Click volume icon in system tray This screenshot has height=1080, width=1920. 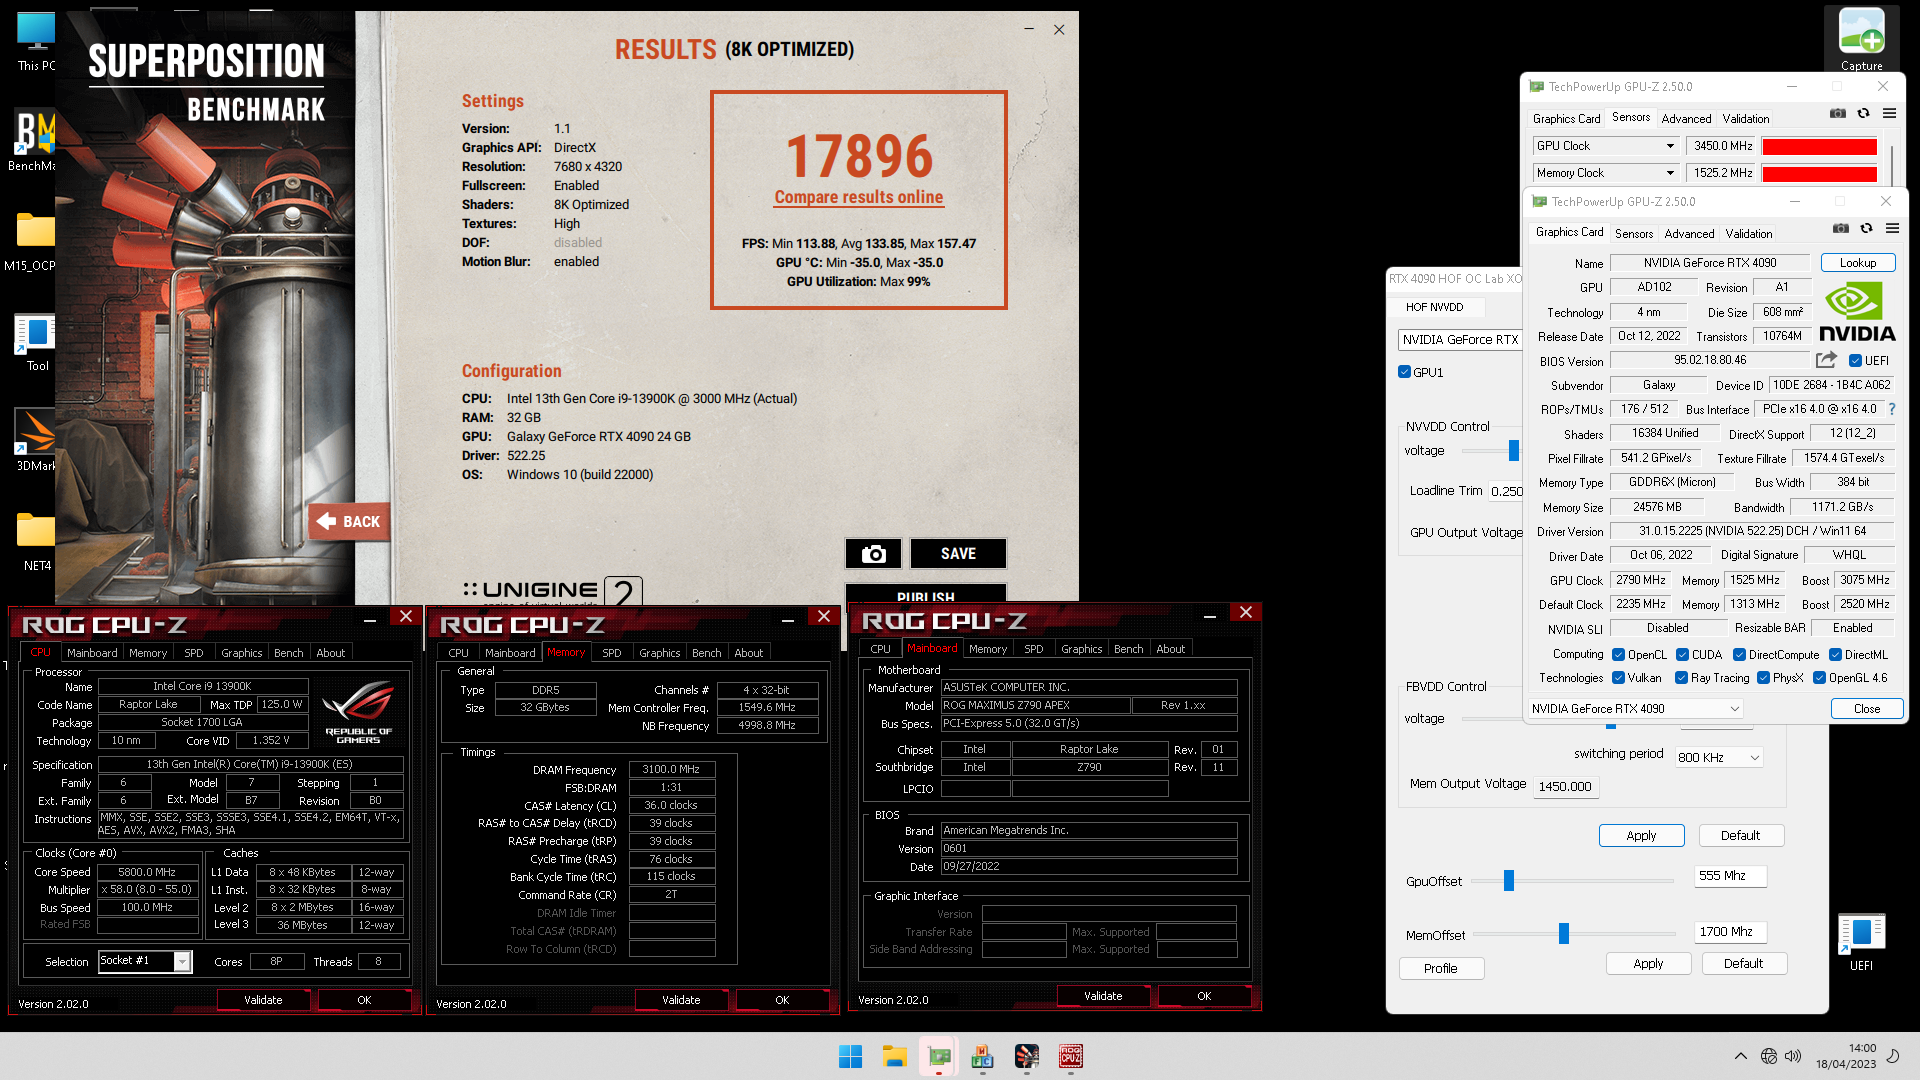coord(1793,1056)
